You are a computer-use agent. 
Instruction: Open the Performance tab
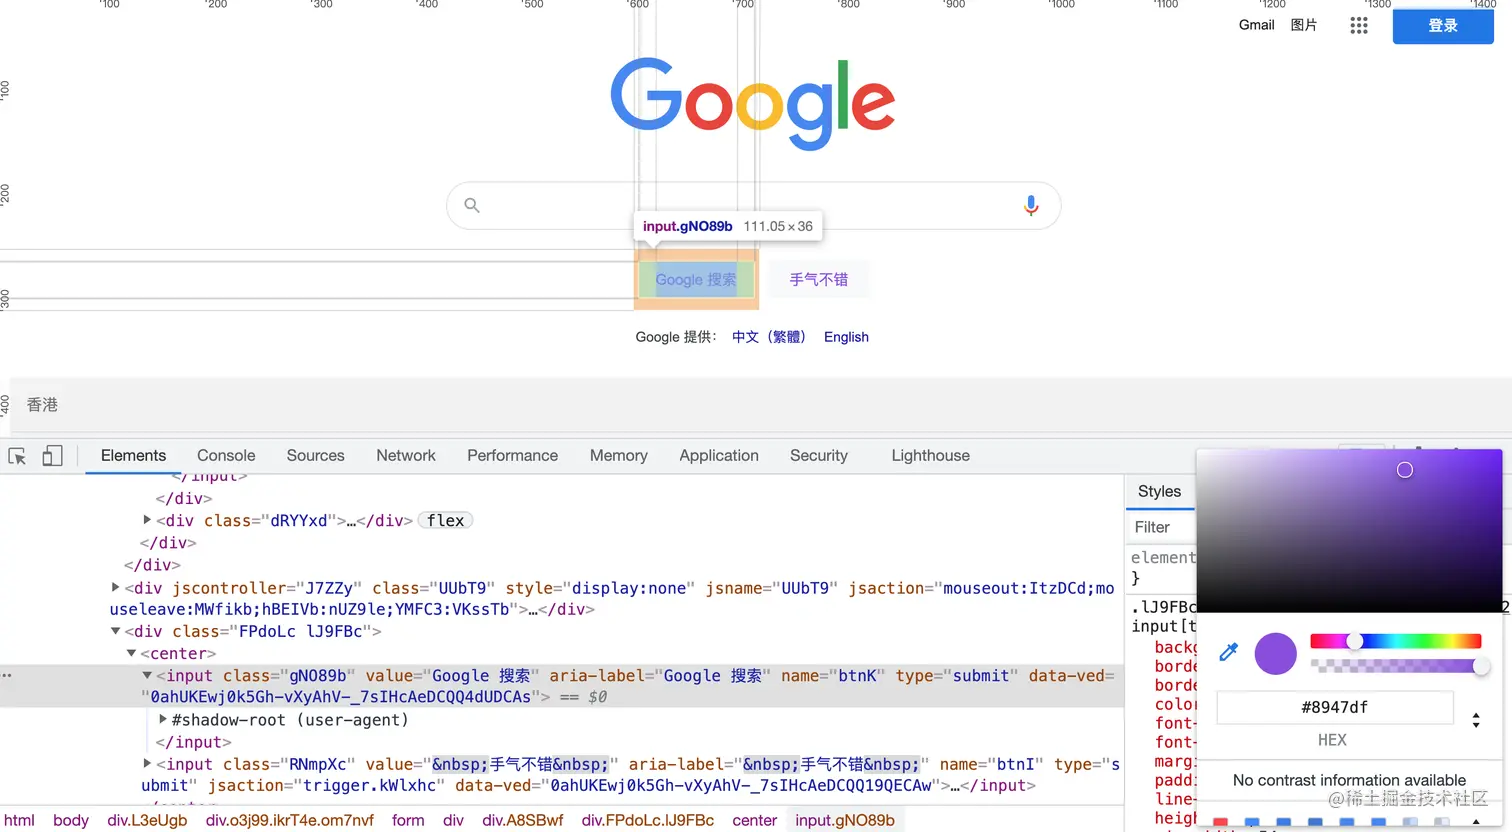coord(512,456)
